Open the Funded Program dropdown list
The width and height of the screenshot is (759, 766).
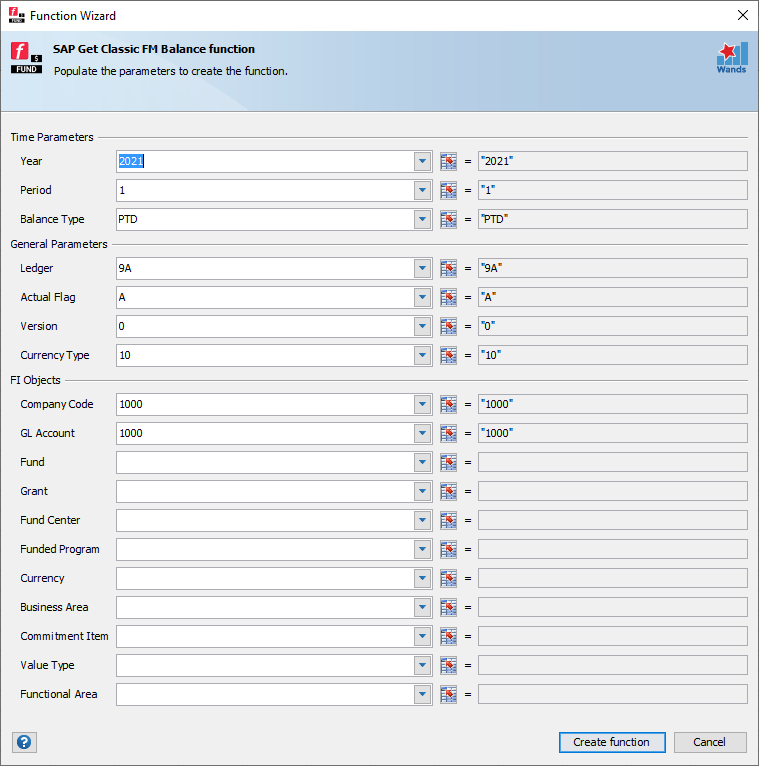[422, 549]
